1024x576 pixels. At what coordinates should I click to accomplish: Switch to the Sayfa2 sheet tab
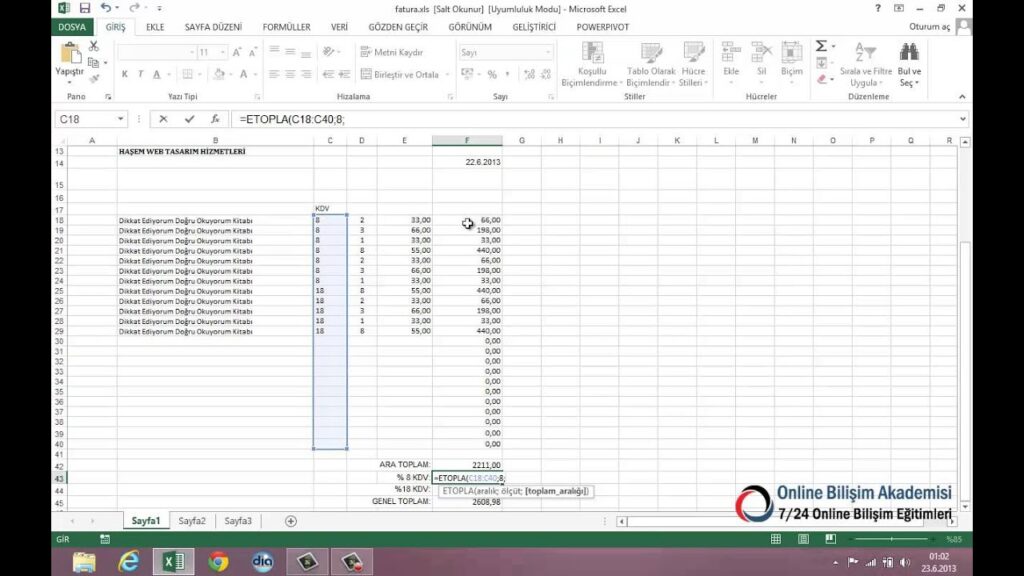[192, 521]
